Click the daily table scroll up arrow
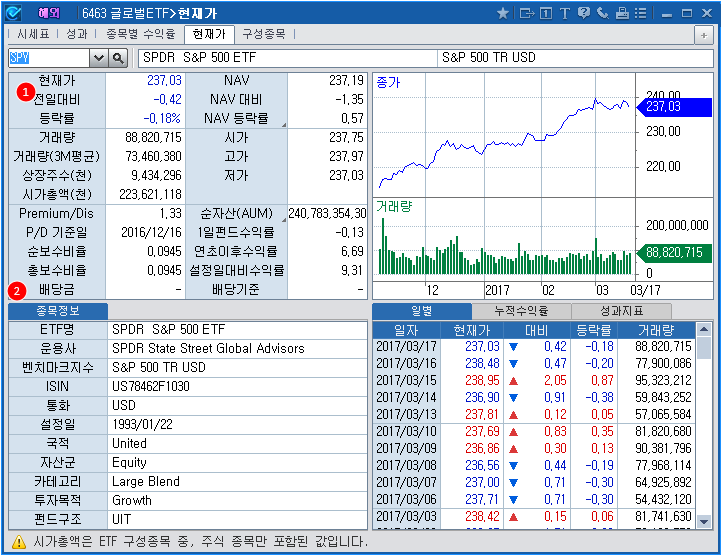 click(704, 329)
